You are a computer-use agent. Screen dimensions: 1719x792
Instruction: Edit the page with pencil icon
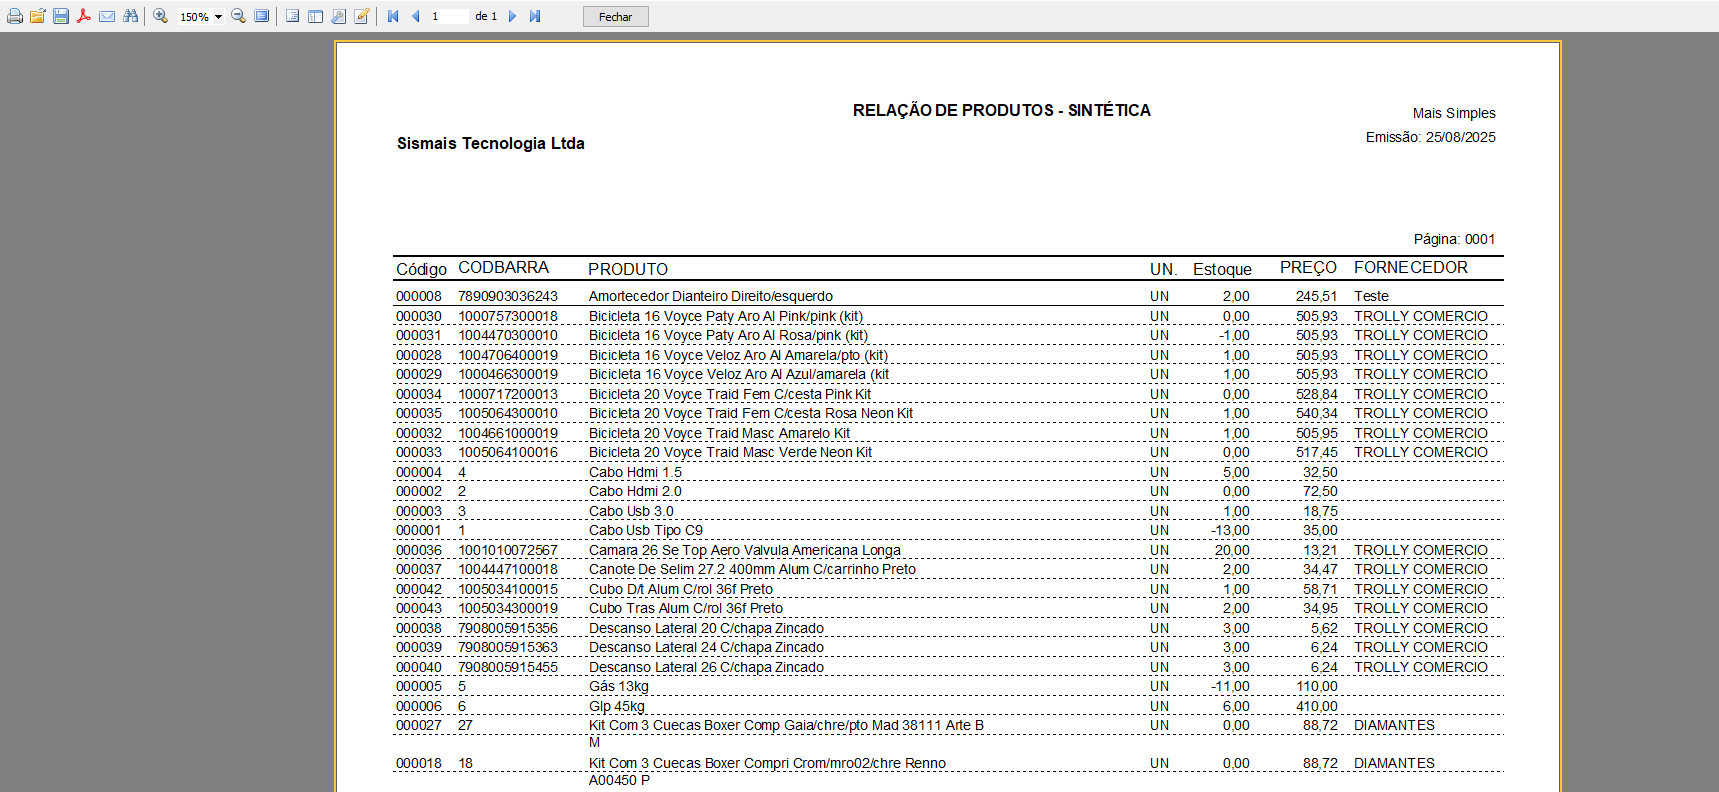pyautogui.click(x=362, y=16)
